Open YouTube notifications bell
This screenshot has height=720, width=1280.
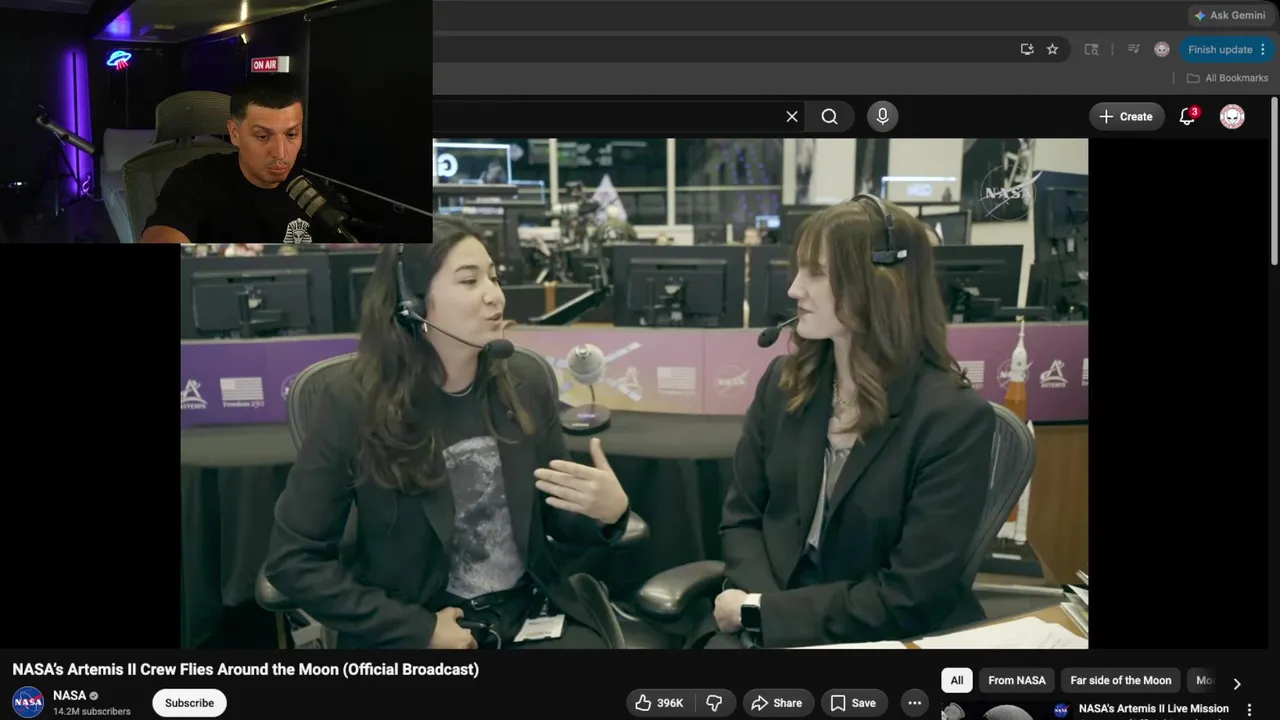(x=1187, y=117)
